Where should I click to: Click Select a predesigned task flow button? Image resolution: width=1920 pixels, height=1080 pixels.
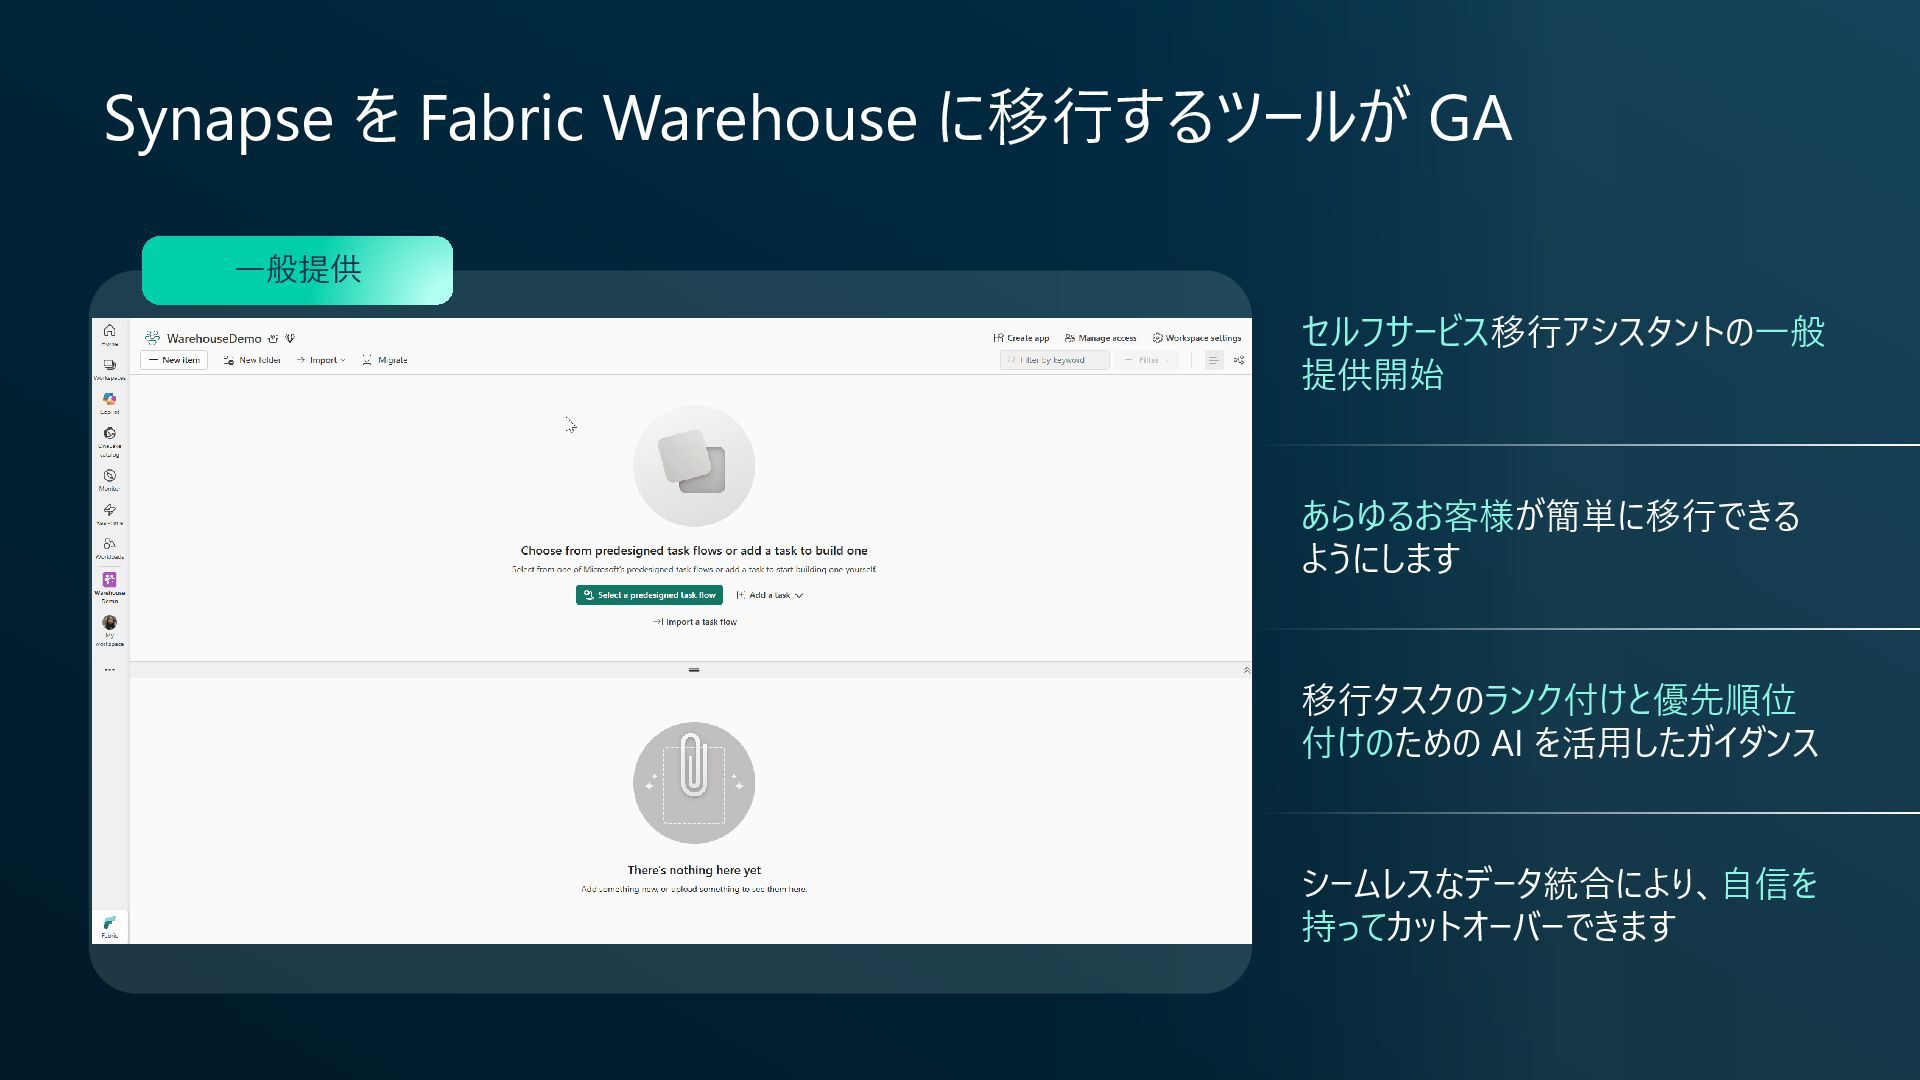(x=649, y=595)
